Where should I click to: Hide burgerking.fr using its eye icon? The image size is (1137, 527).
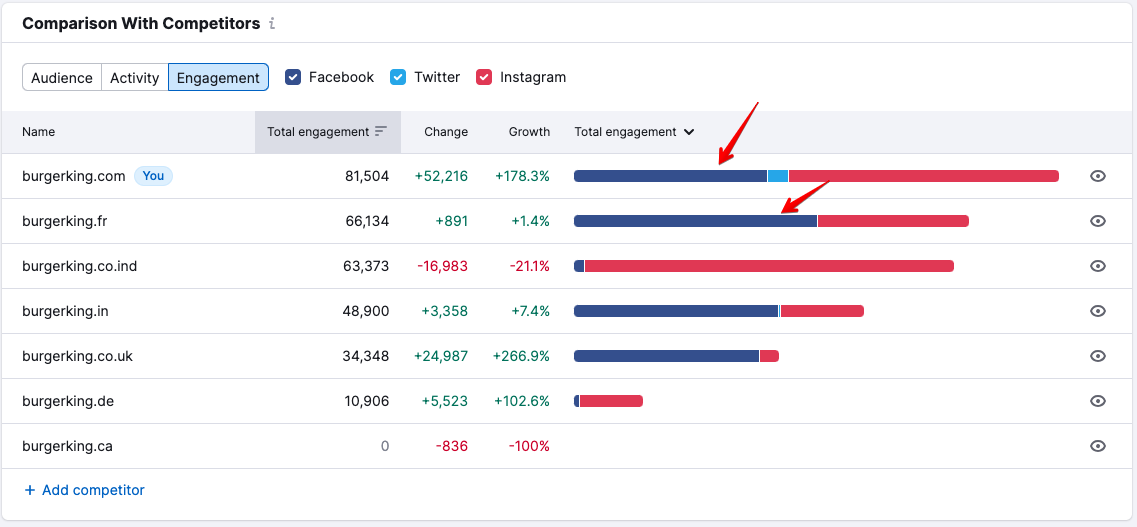pos(1097,221)
